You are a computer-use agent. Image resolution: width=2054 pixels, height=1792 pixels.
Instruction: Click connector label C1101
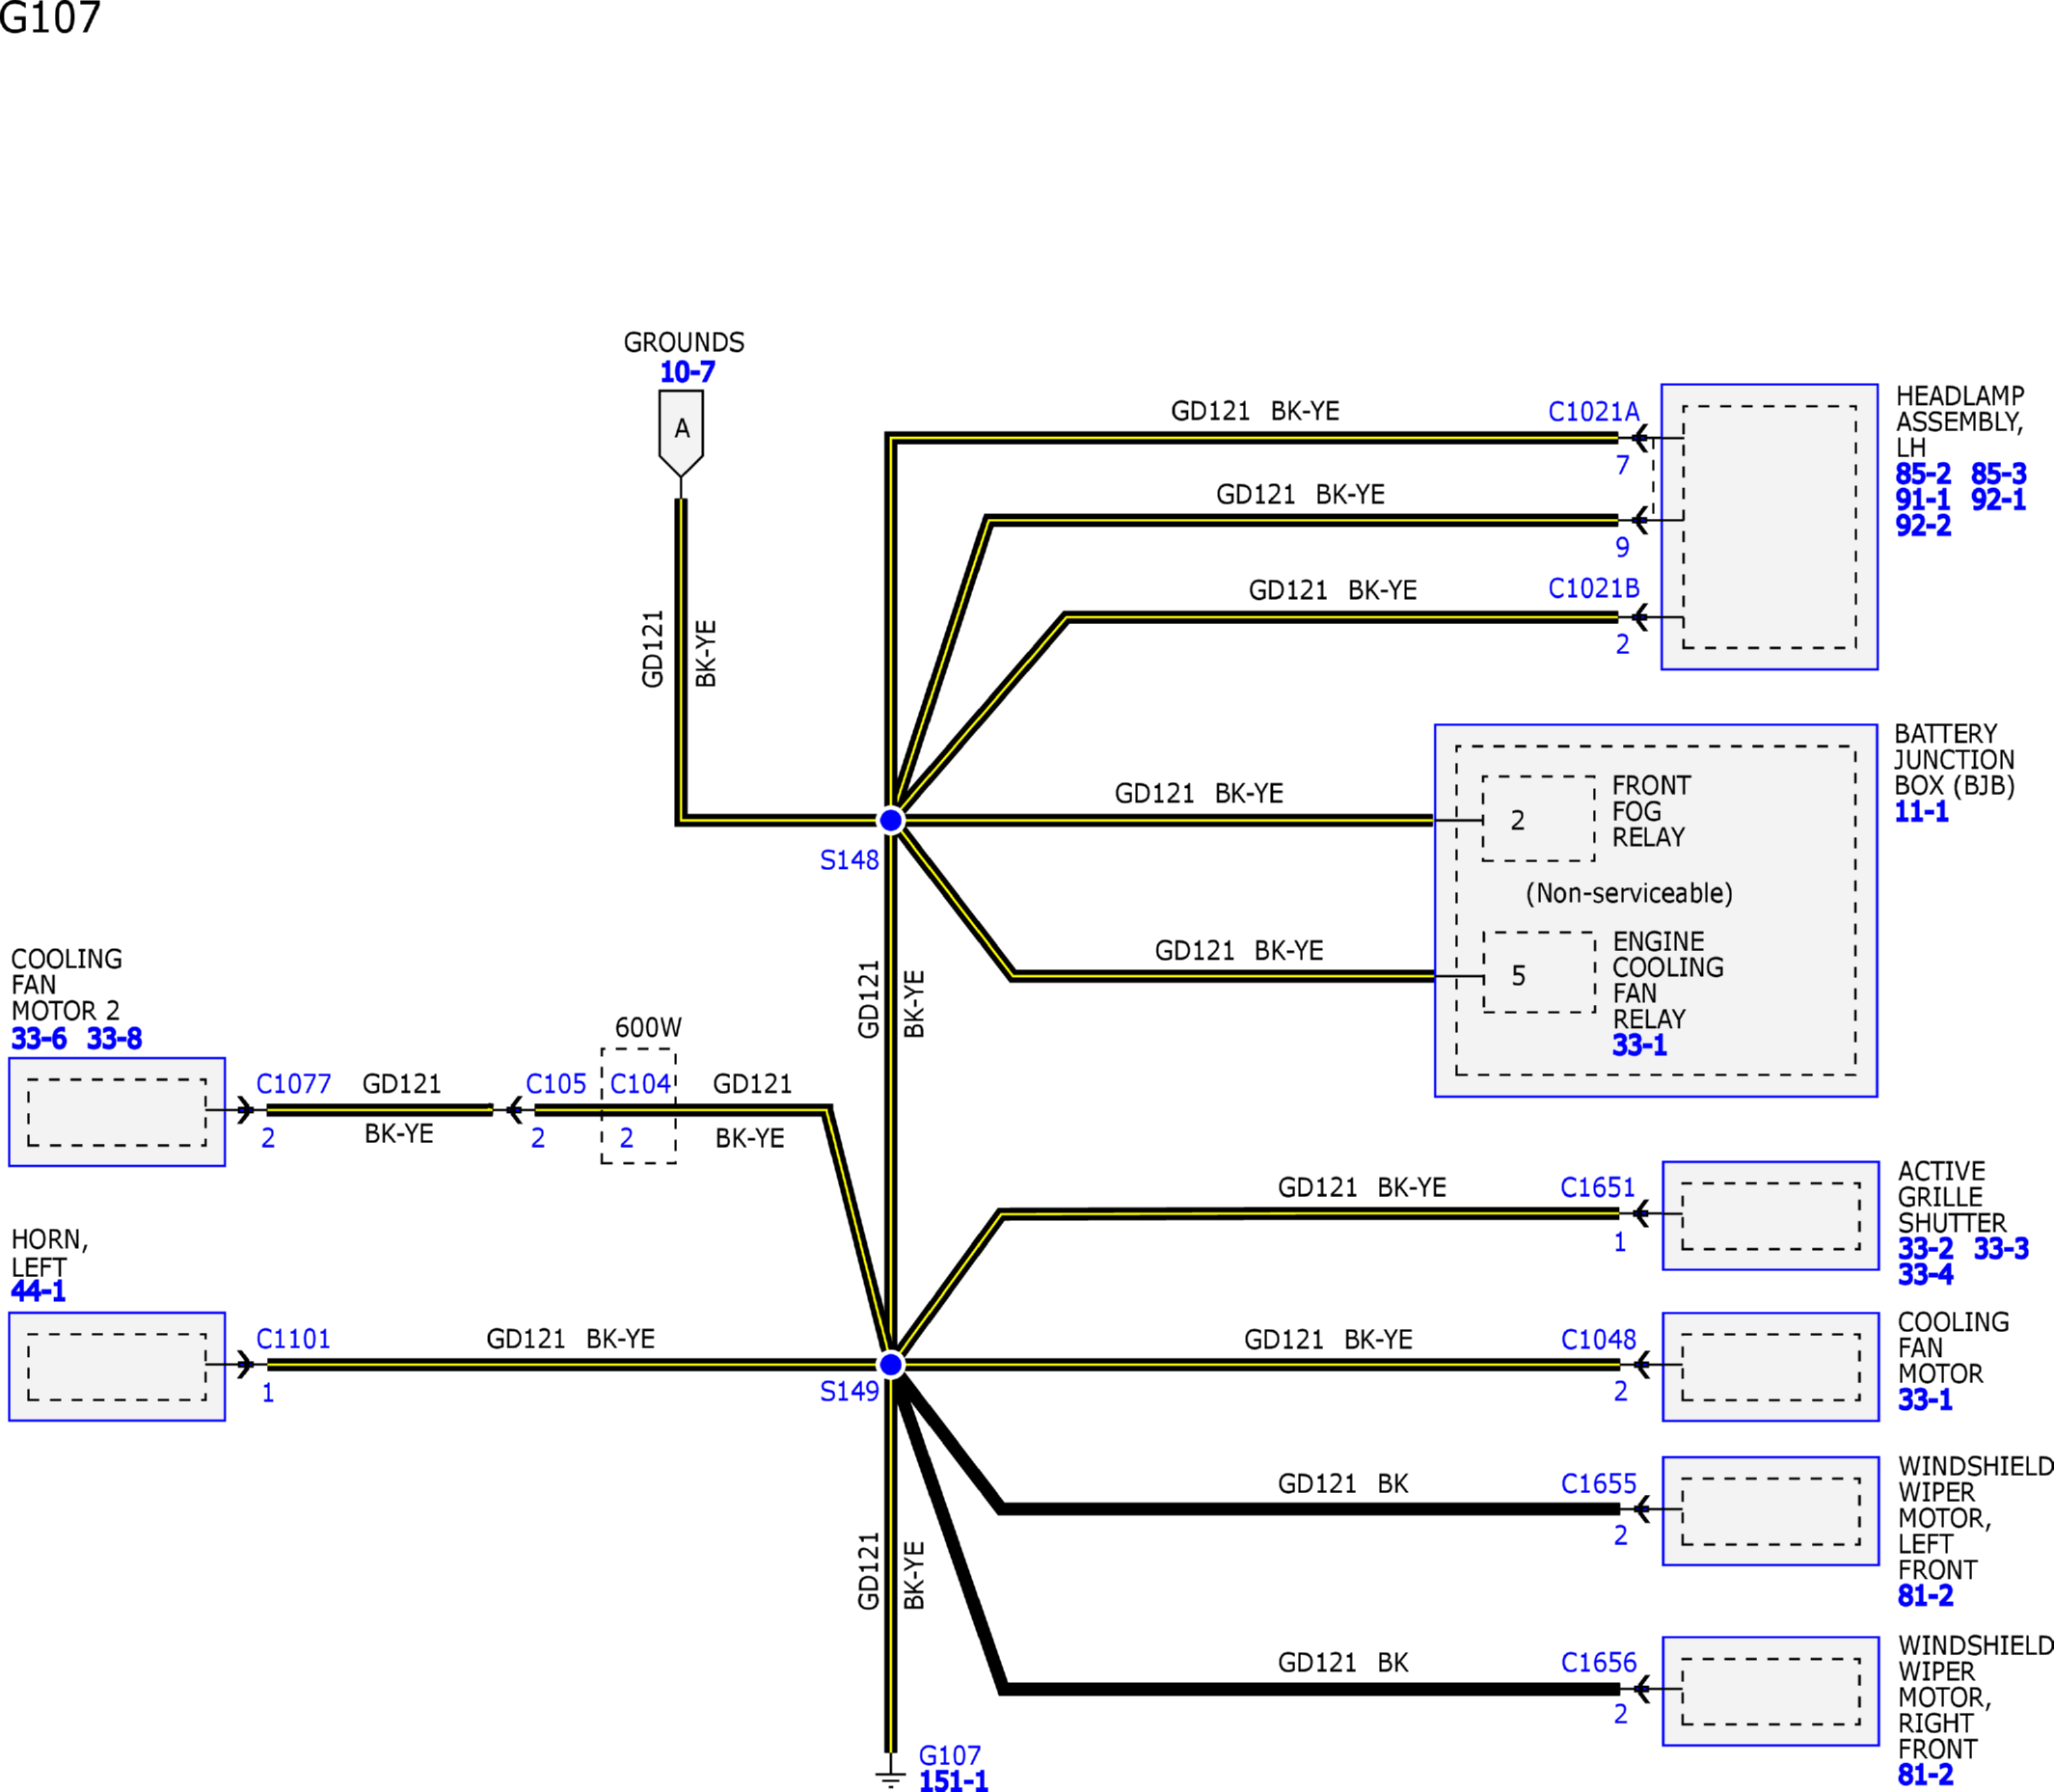click(x=293, y=1338)
